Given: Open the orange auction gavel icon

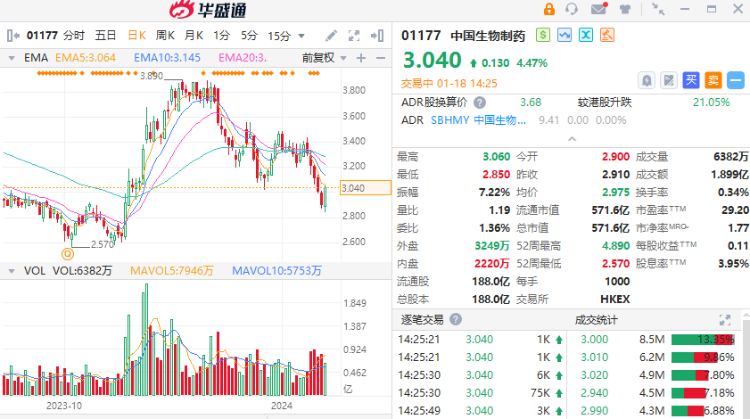Looking at the screenshot, I should coord(607,35).
